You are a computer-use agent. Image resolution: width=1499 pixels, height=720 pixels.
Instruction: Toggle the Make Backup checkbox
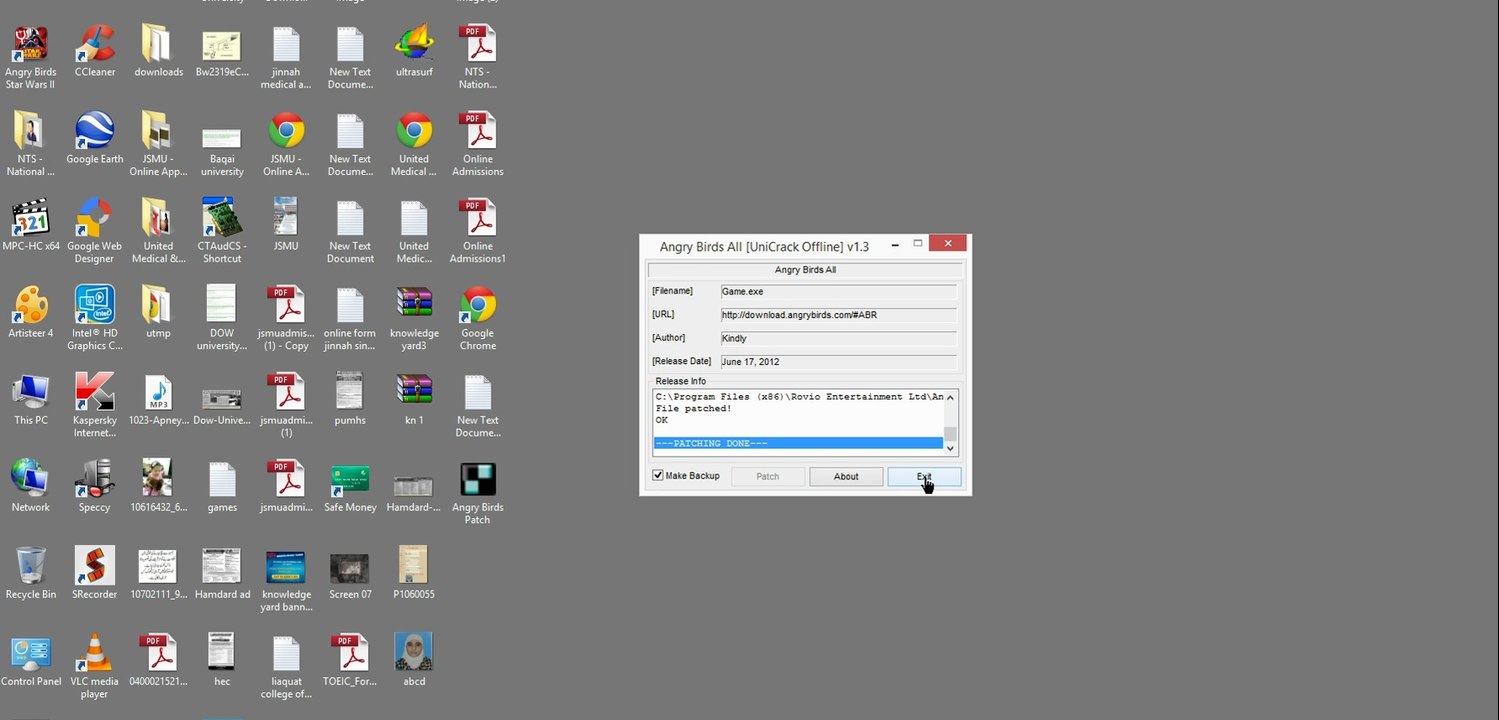658,476
